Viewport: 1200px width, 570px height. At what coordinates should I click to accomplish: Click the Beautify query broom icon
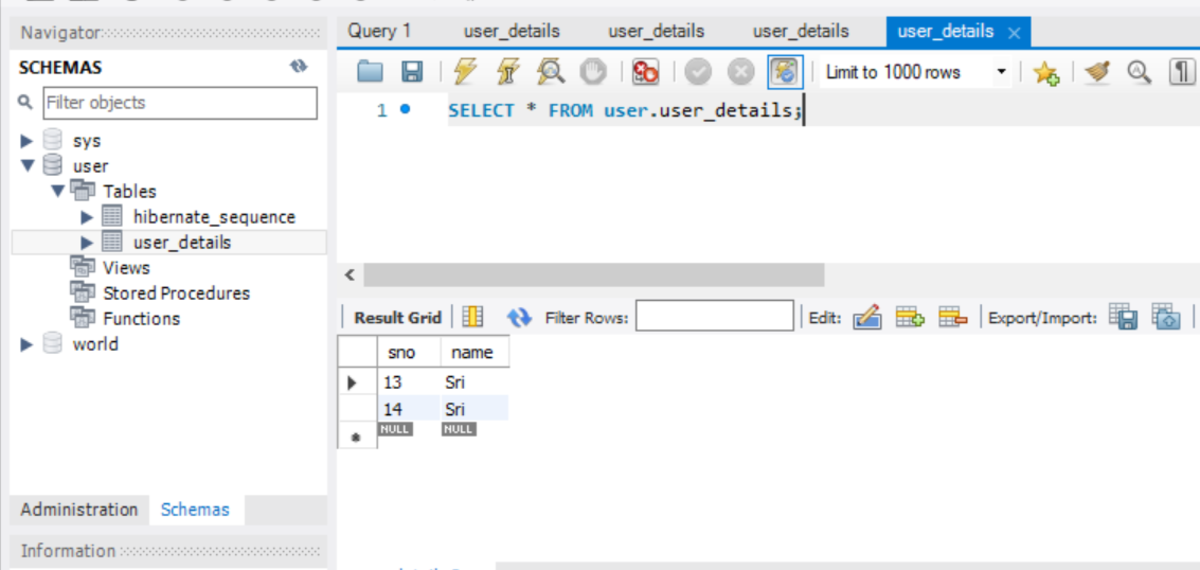click(1098, 72)
